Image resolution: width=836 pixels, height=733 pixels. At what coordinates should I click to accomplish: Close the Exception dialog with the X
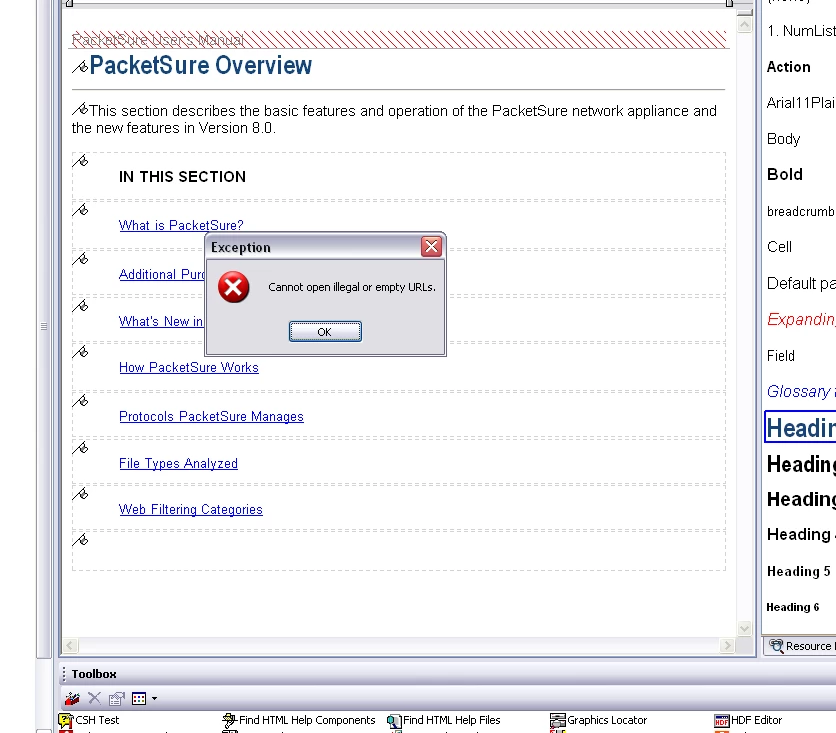pos(431,246)
